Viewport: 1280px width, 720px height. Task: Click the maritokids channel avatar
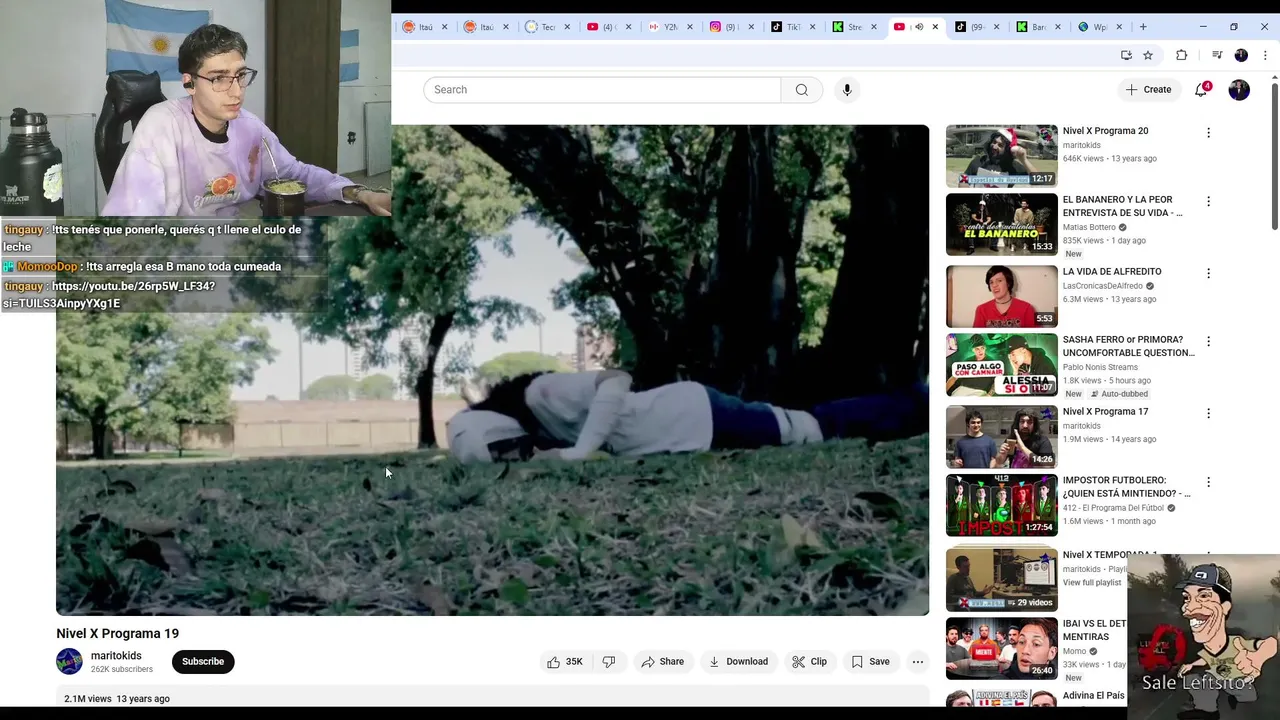(69, 662)
